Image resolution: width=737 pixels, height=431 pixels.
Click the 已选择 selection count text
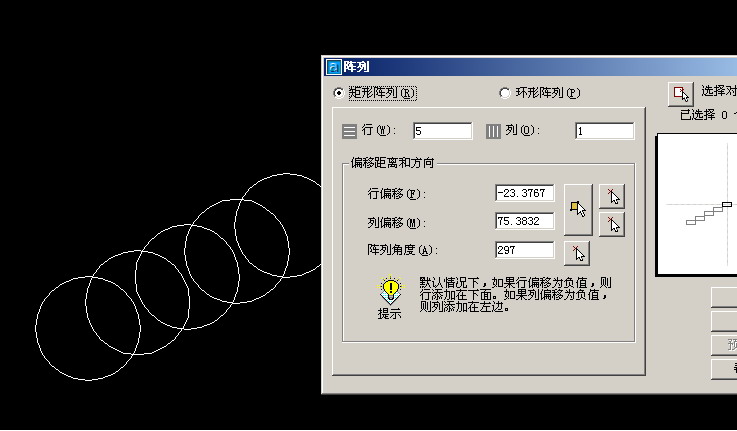point(708,115)
